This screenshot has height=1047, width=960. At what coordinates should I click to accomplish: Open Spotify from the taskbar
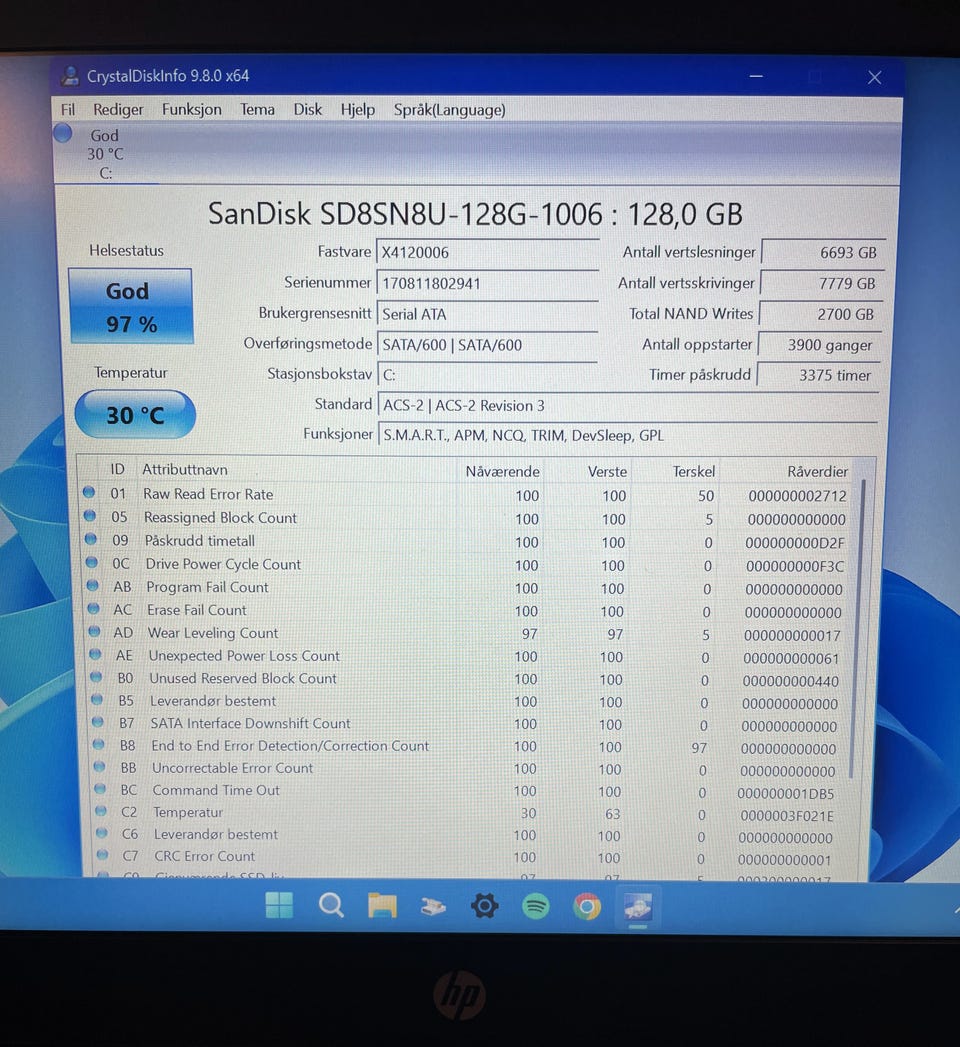535,907
